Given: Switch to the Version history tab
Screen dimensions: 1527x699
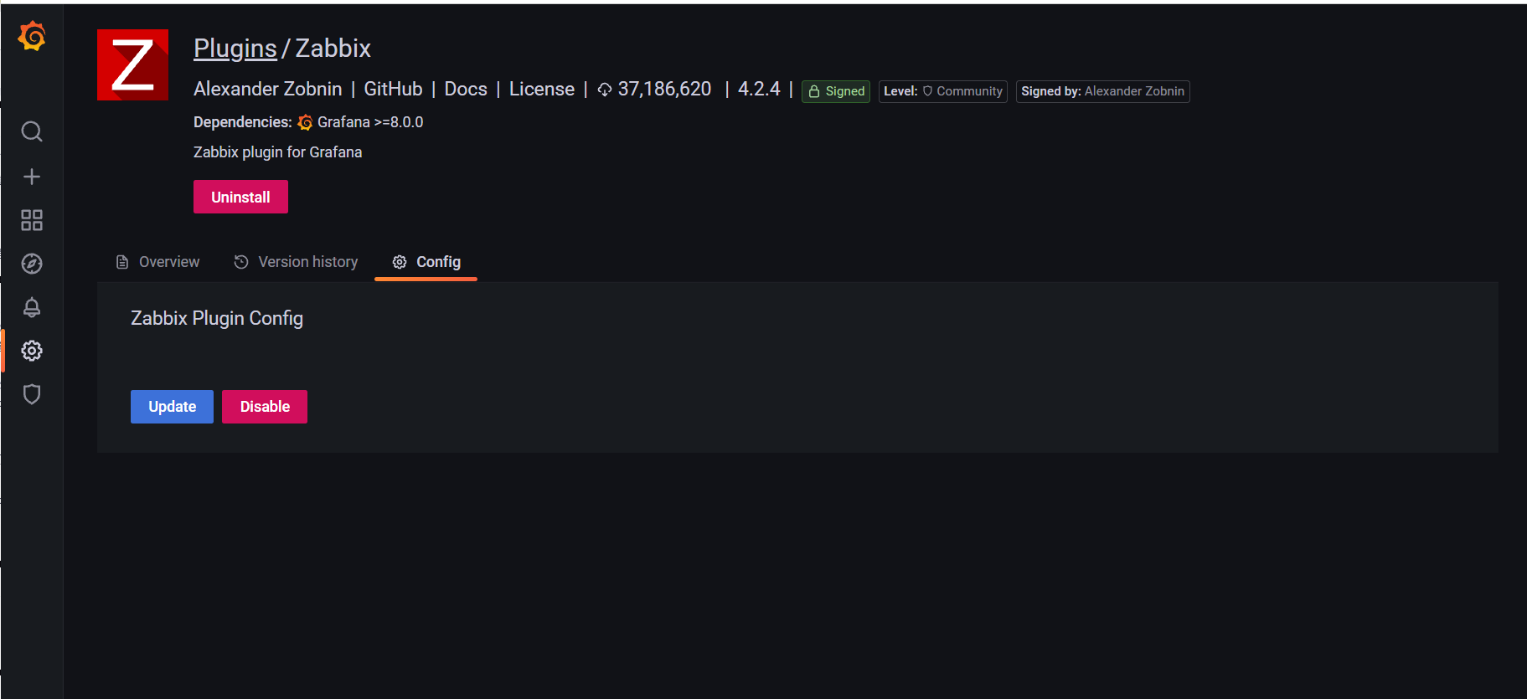Looking at the screenshot, I should tap(296, 262).
